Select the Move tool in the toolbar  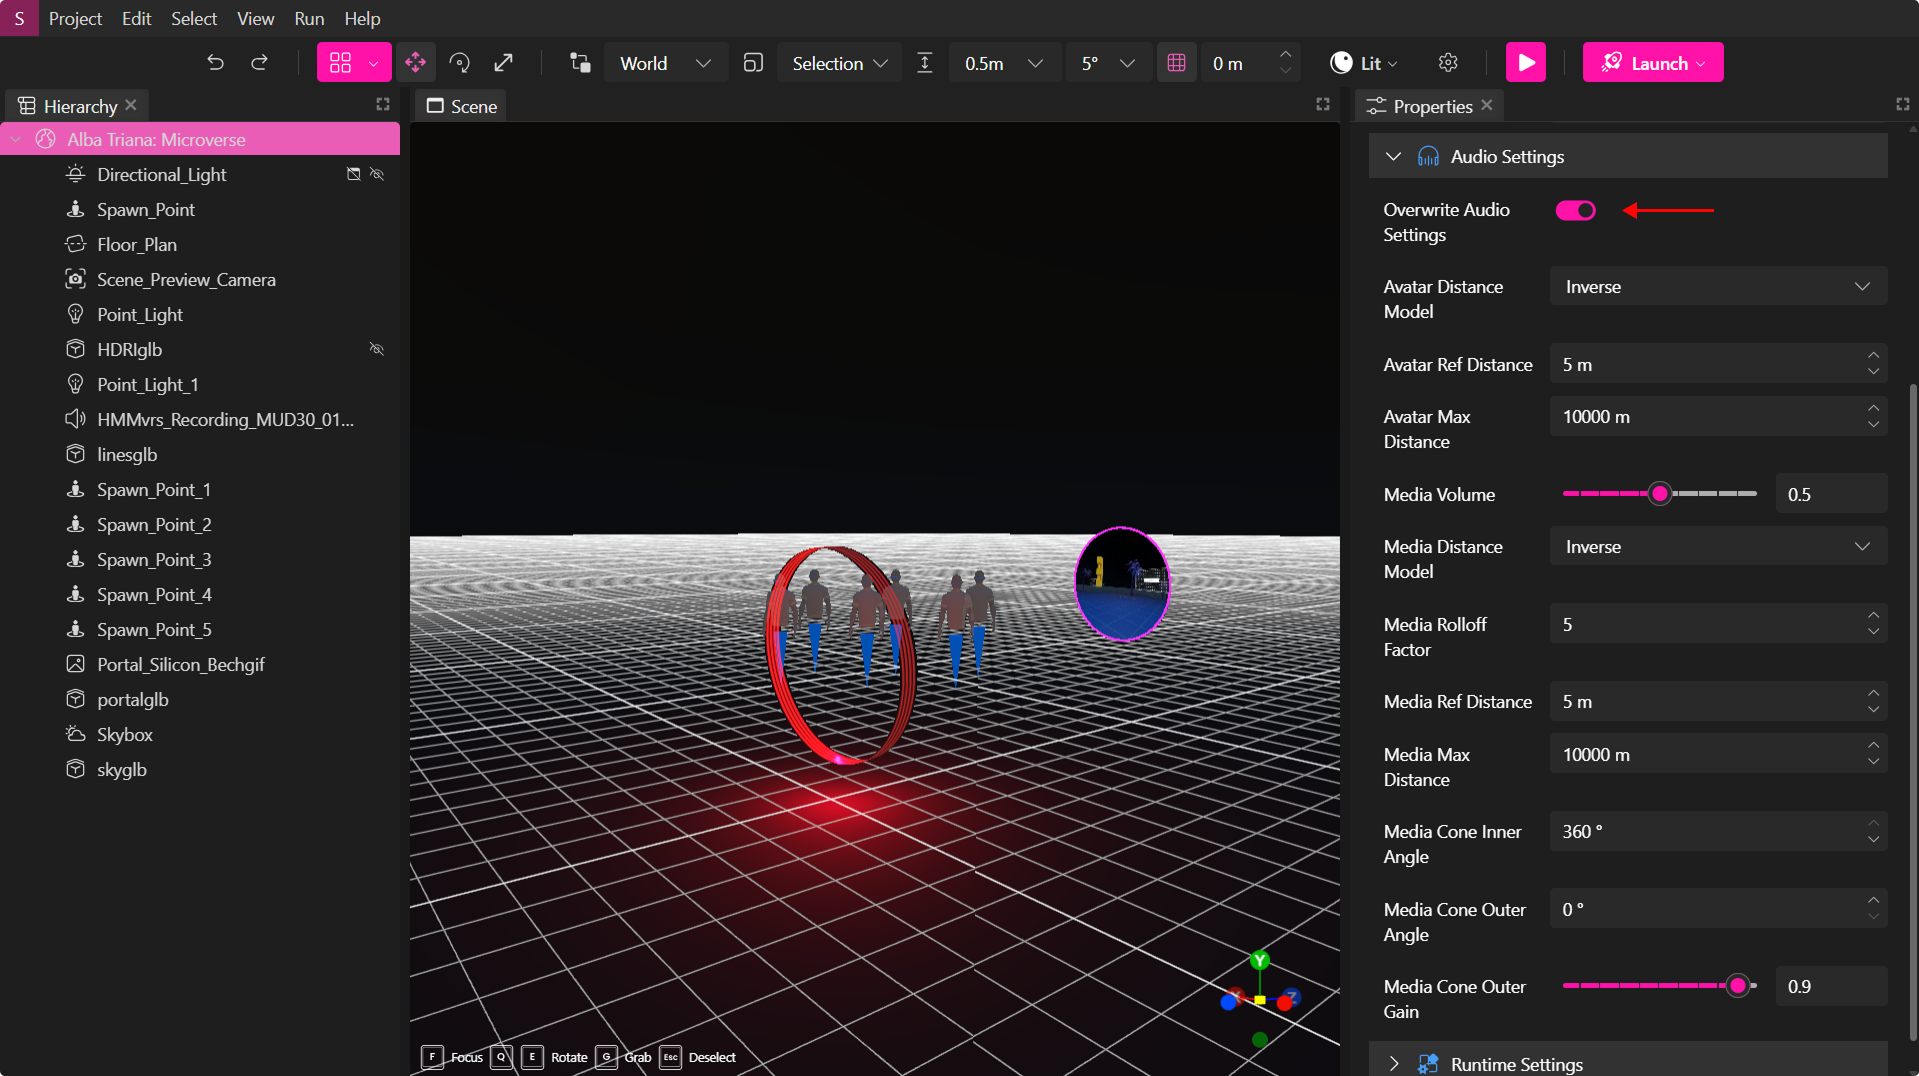tap(415, 62)
